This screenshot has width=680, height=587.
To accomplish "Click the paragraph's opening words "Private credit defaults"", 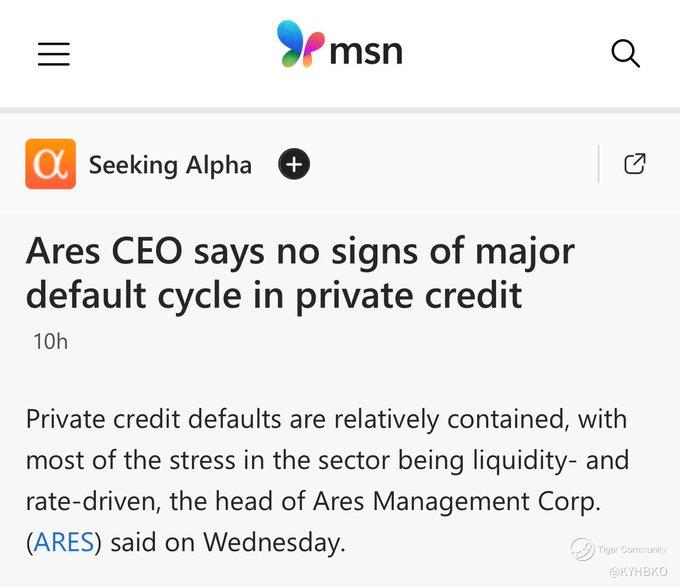I will click(139, 418).
